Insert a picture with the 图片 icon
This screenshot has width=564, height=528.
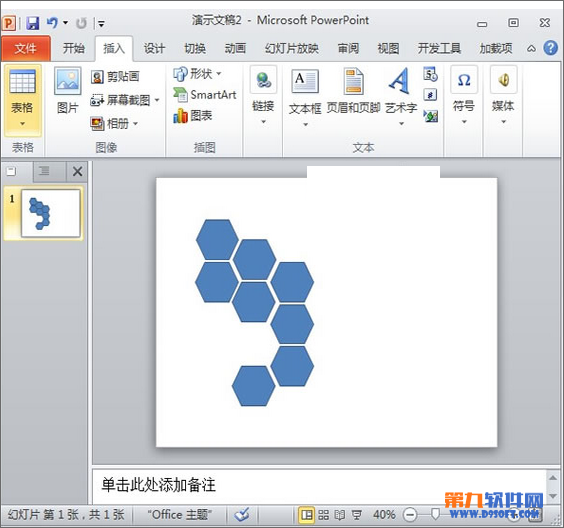coord(68,81)
